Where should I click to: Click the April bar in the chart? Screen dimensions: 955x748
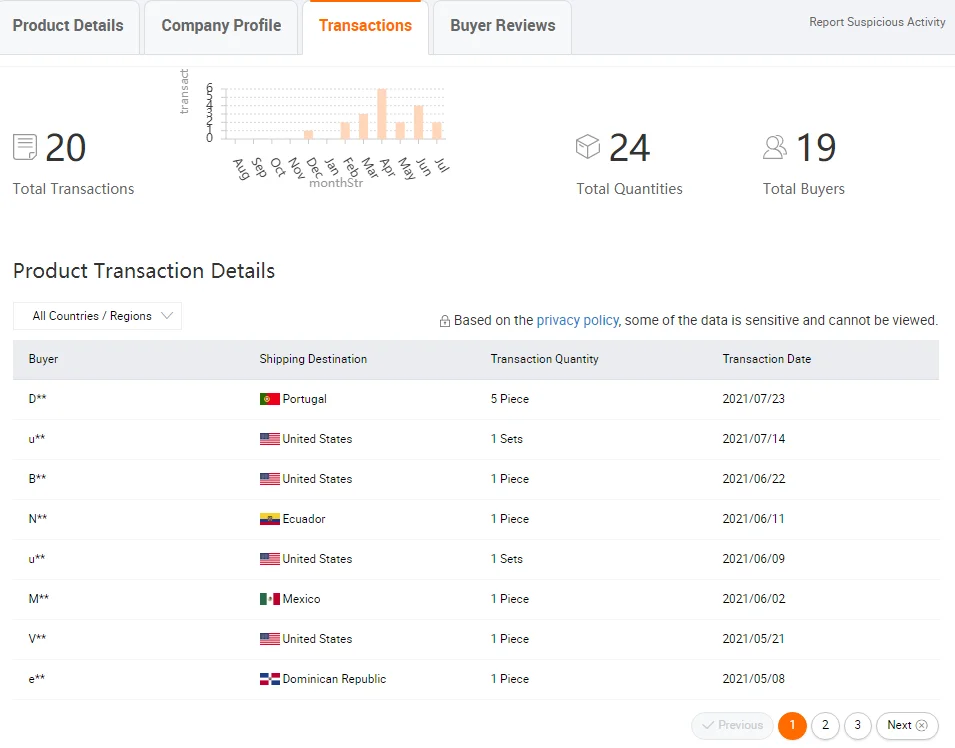point(382,114)
